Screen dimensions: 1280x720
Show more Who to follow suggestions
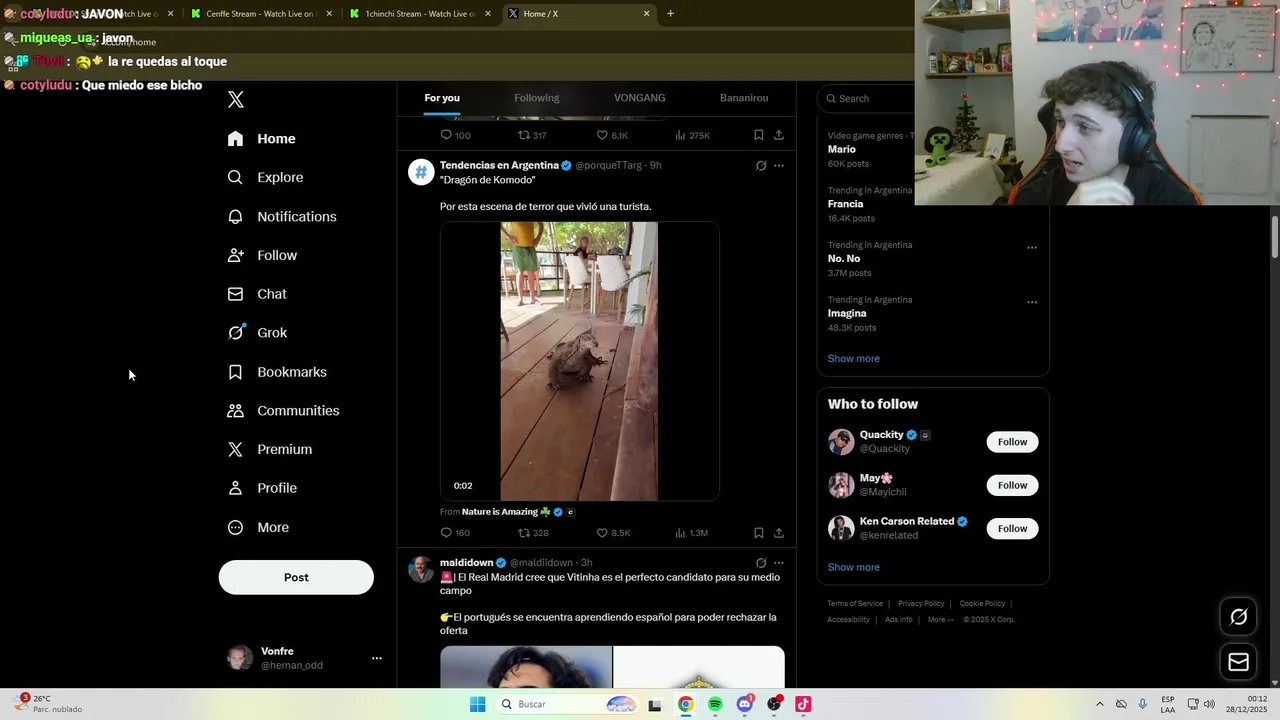(853, 567)
